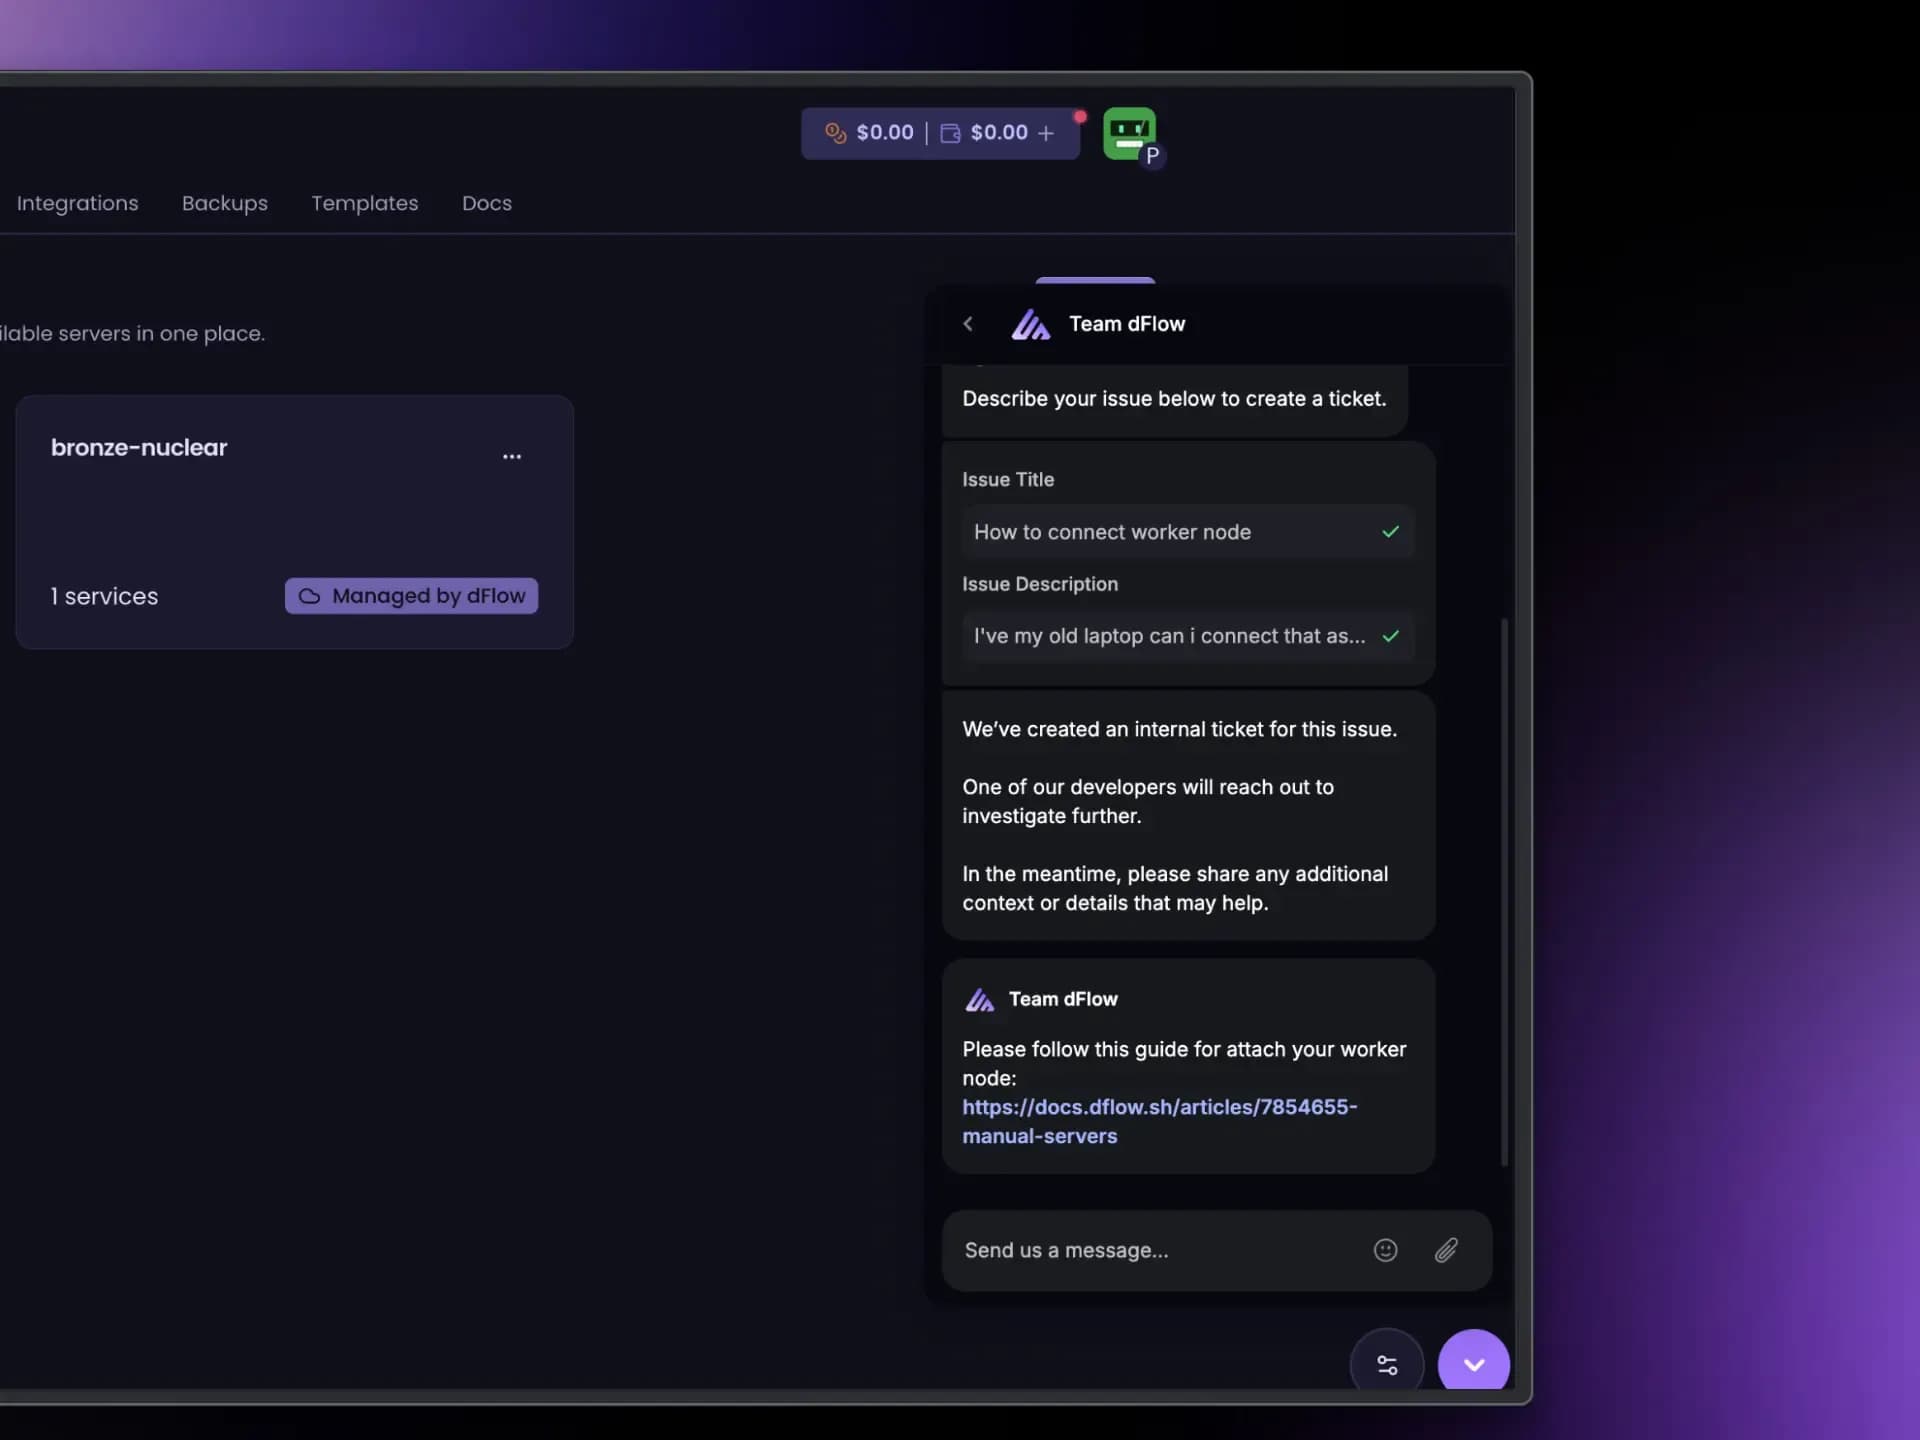Open bronze-nuclear three-dot options menu
The width and height of the screenshot is (1920, 1440).
(512, 457)
